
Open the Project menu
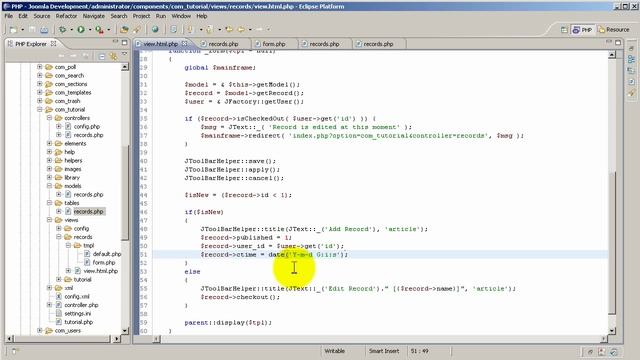pyautogui.click(x=141, y=16)
